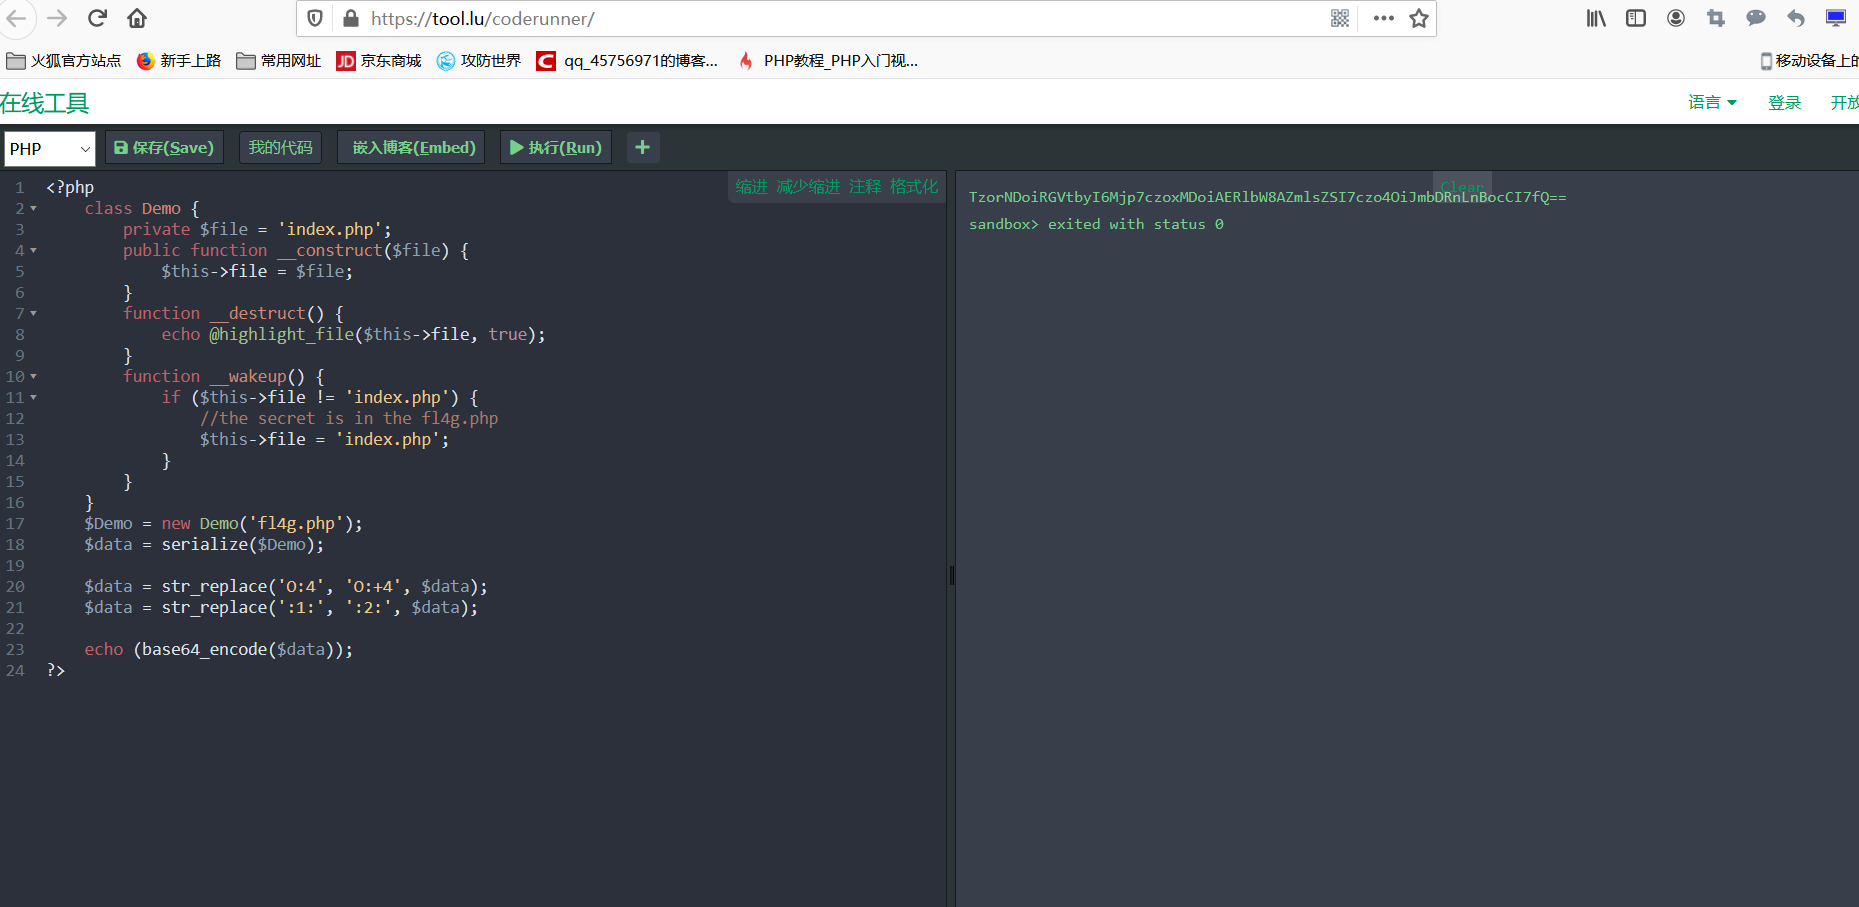Image resolution: width=1859 pixels, height=907 pixels.
Task: Click the 登录 login link
Action: pos(1784,102)
